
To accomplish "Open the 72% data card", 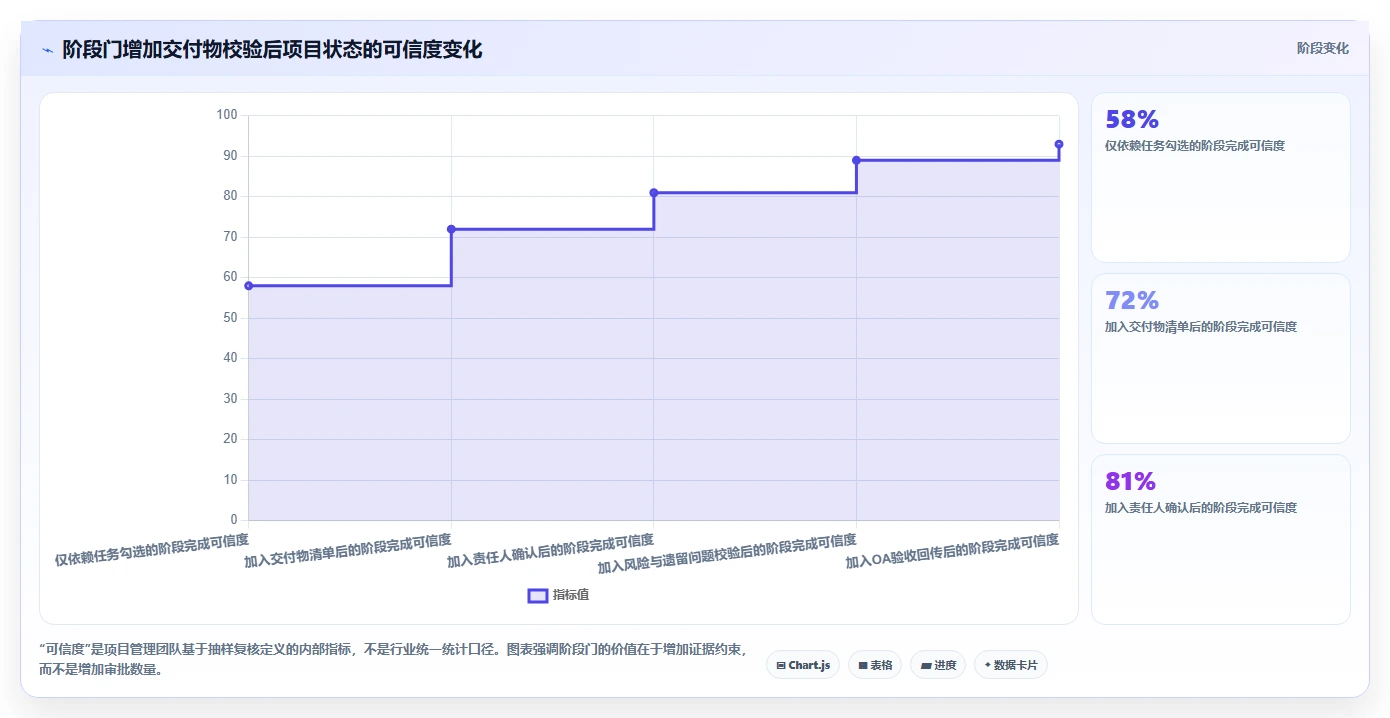I will point(1220,358).
